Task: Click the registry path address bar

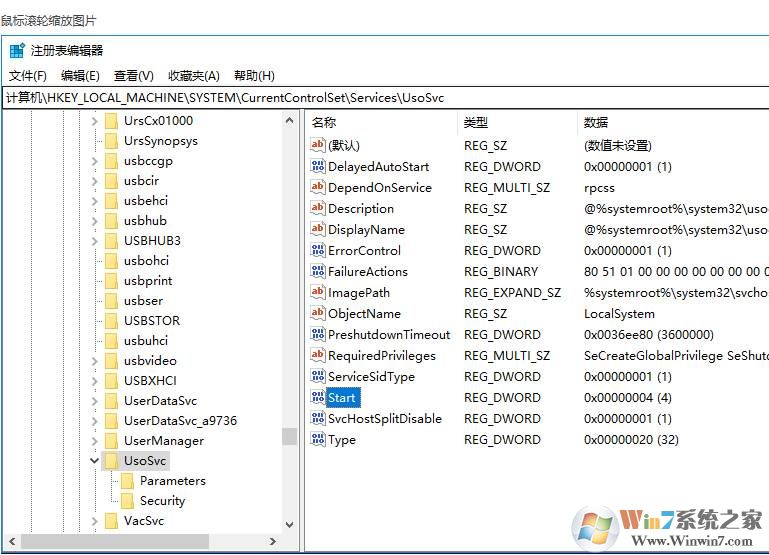Action: [384, 98]
